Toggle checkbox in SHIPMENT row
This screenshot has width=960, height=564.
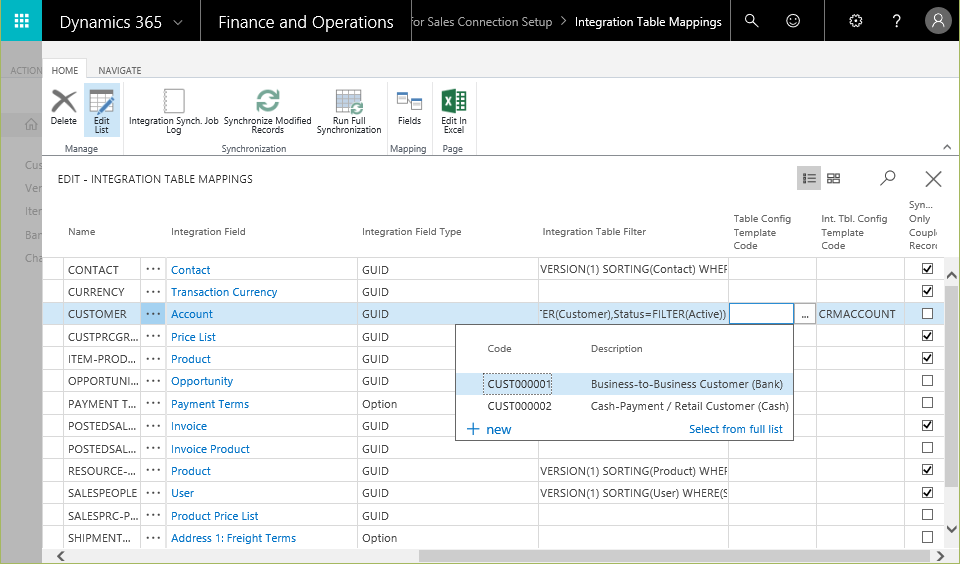click(928, 537)
